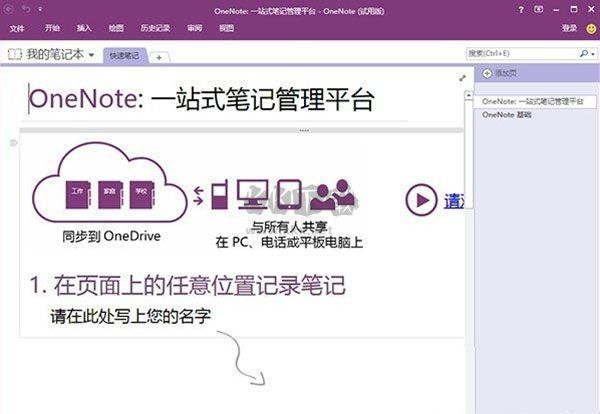Select the 快速笔记 section tab
This screenshot has width=600, height=414.
(125, 56)
